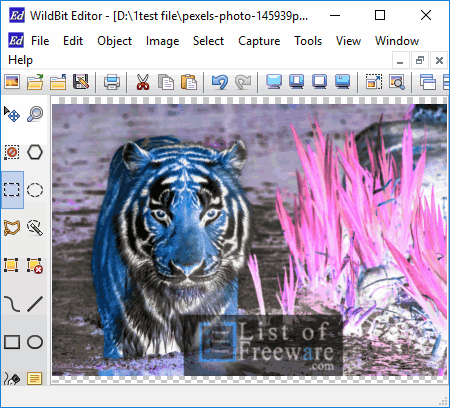The width and height of the screenshot is (450, 408).
Task: Close the inner document window
Action: point(439,61)
